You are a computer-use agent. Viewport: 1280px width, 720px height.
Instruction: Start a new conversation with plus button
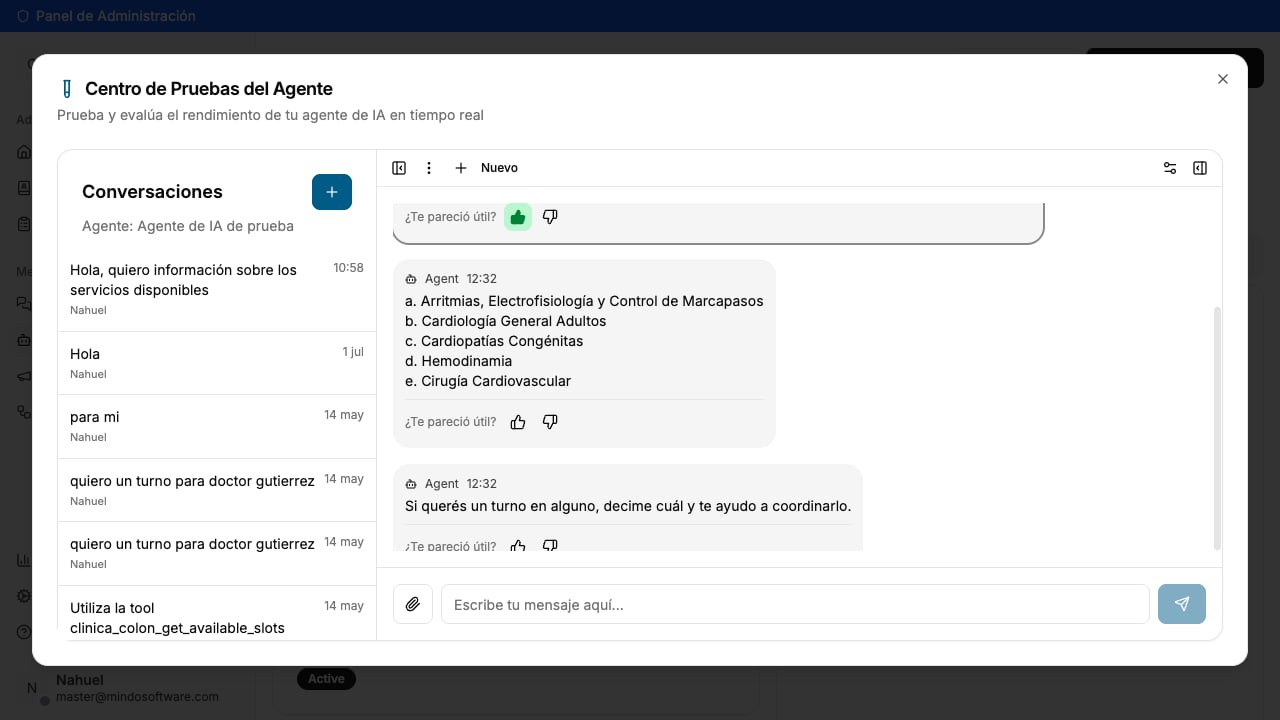click(332, 192)
